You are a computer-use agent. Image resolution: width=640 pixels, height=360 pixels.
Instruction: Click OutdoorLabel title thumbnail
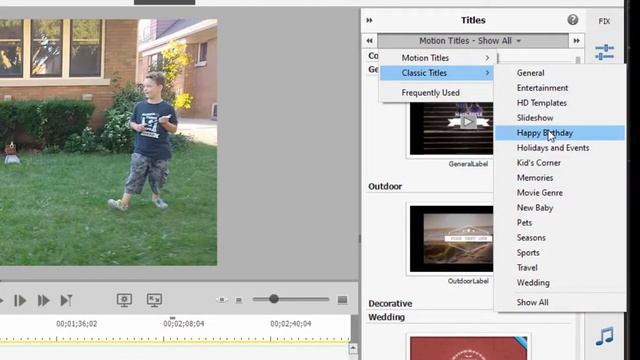coord(451,239)
